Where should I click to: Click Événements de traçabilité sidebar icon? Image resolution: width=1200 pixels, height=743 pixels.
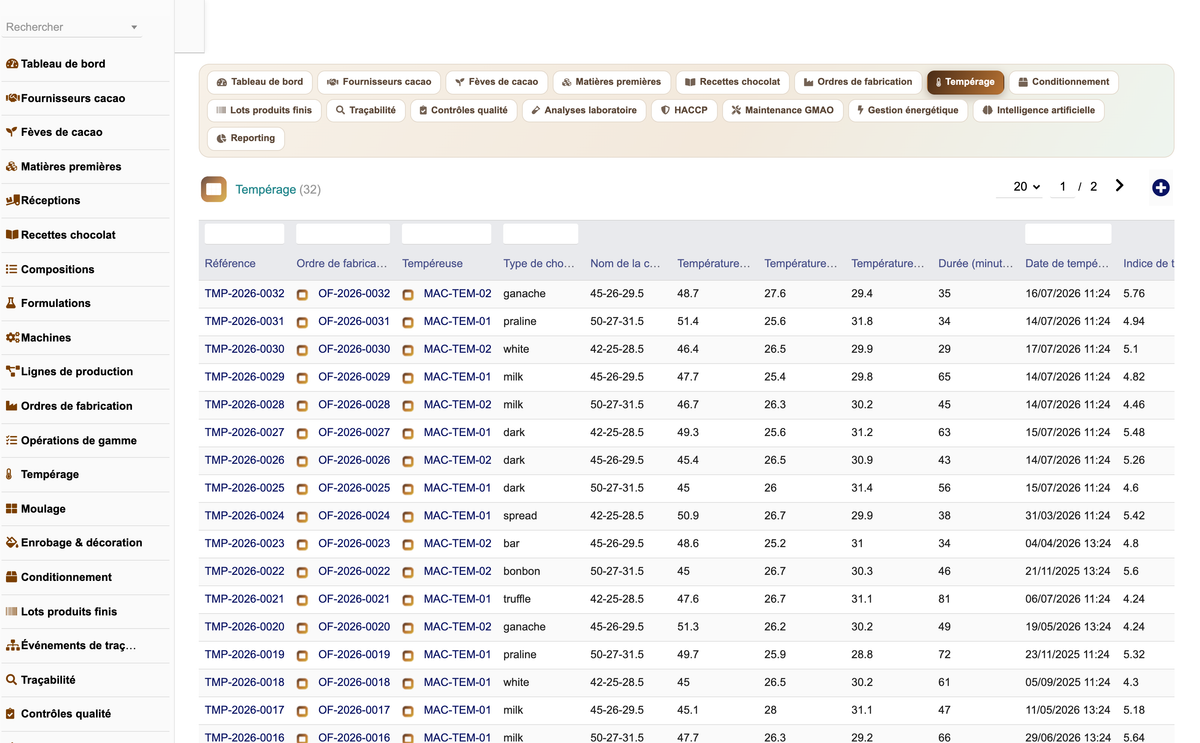coord(12,645)
